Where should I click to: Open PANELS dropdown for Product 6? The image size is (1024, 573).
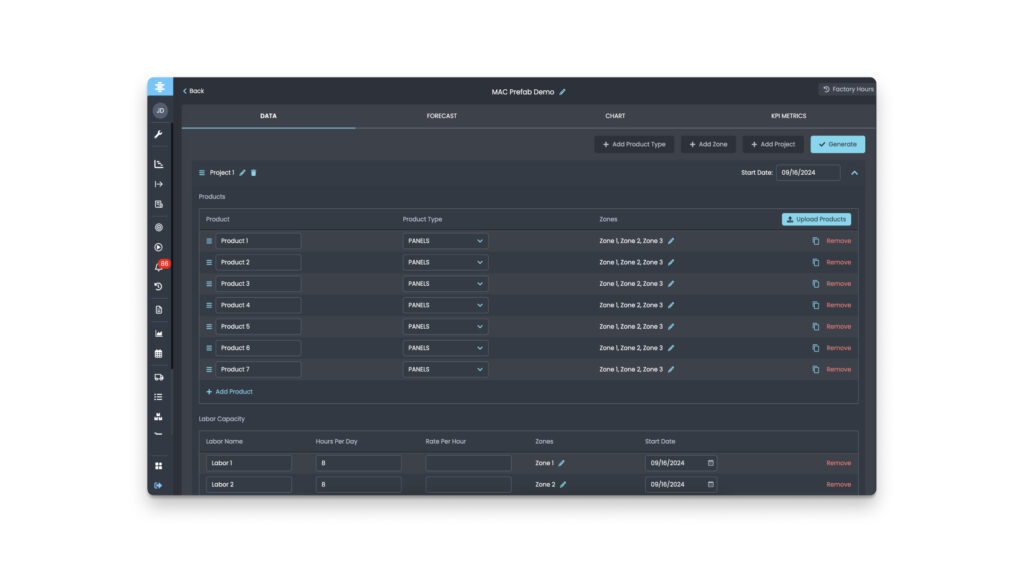[x=445, y=348]
